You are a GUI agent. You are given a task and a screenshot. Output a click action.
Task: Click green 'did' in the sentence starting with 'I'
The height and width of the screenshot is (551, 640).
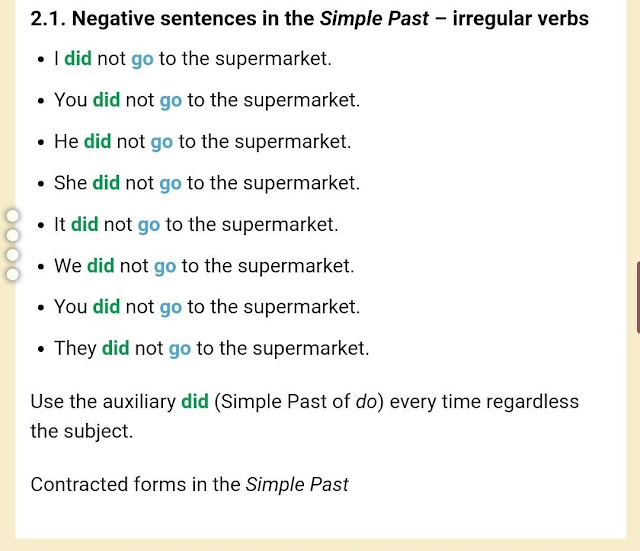point(78,59)
